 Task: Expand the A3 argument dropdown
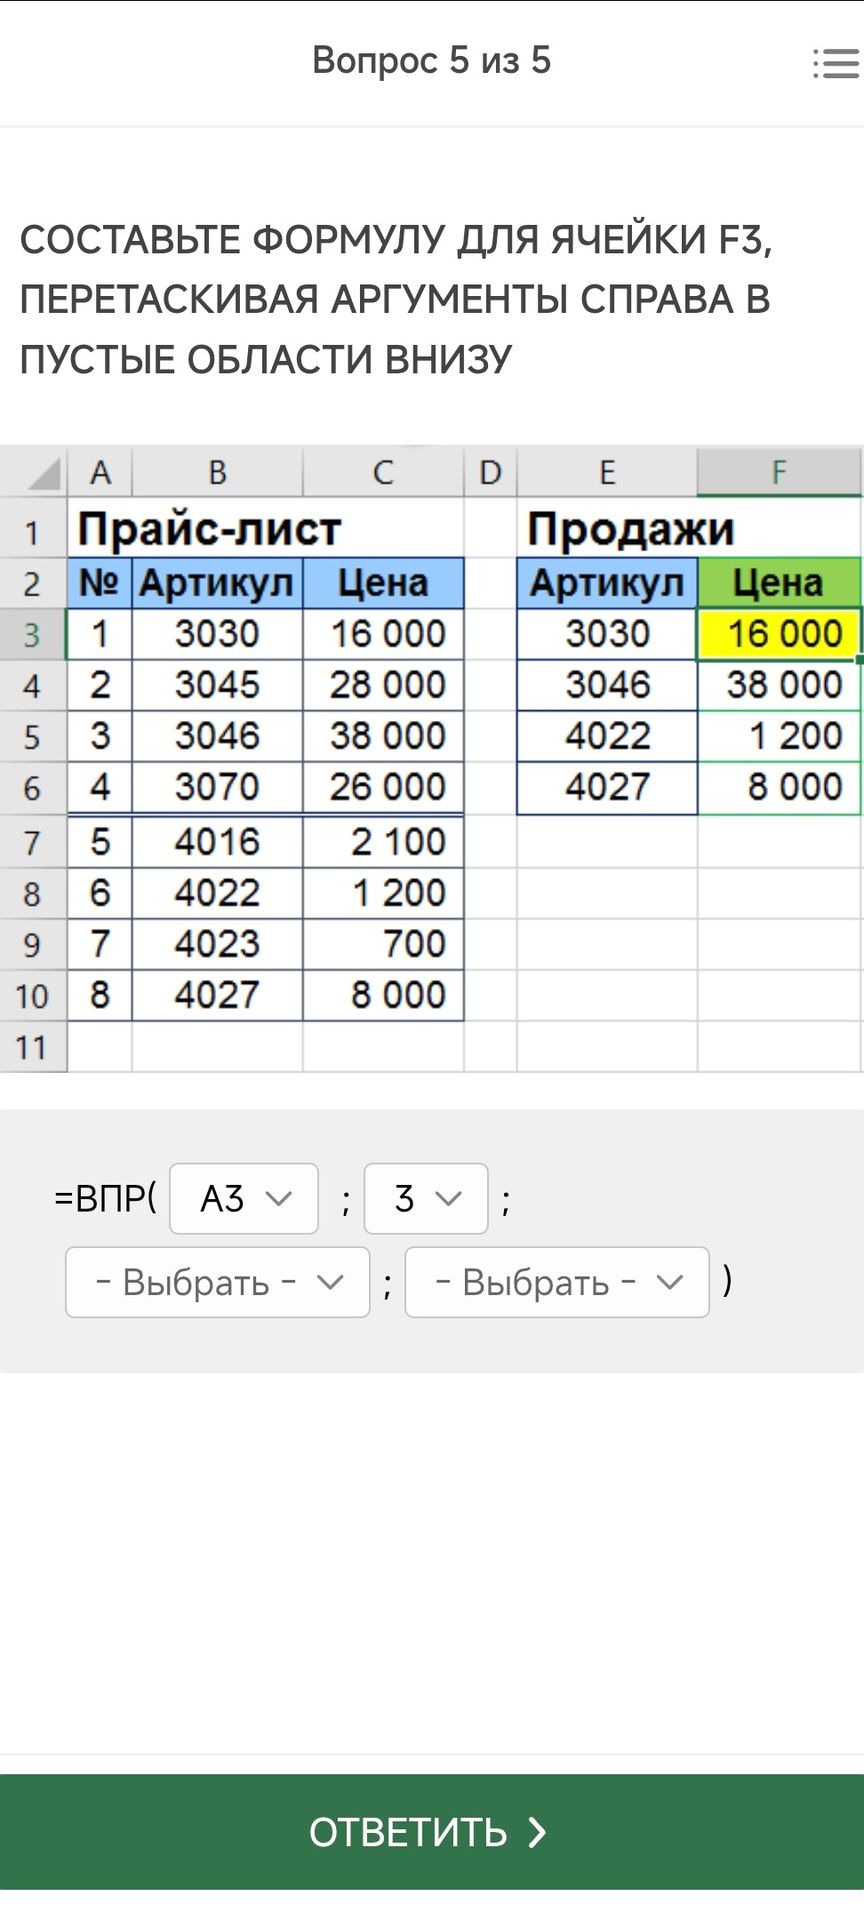pos(244,1198)
